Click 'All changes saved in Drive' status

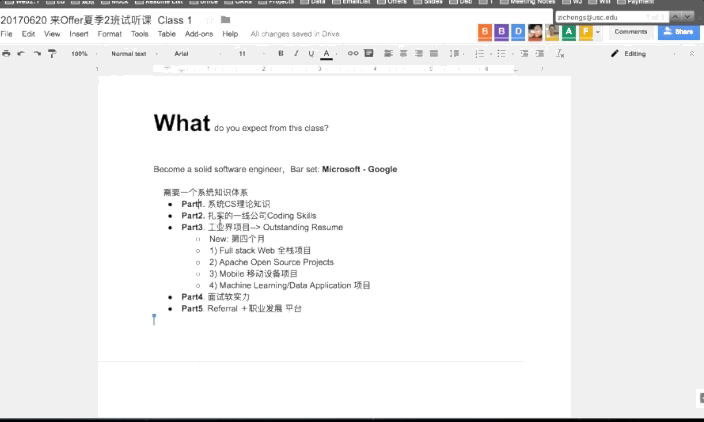295,34
